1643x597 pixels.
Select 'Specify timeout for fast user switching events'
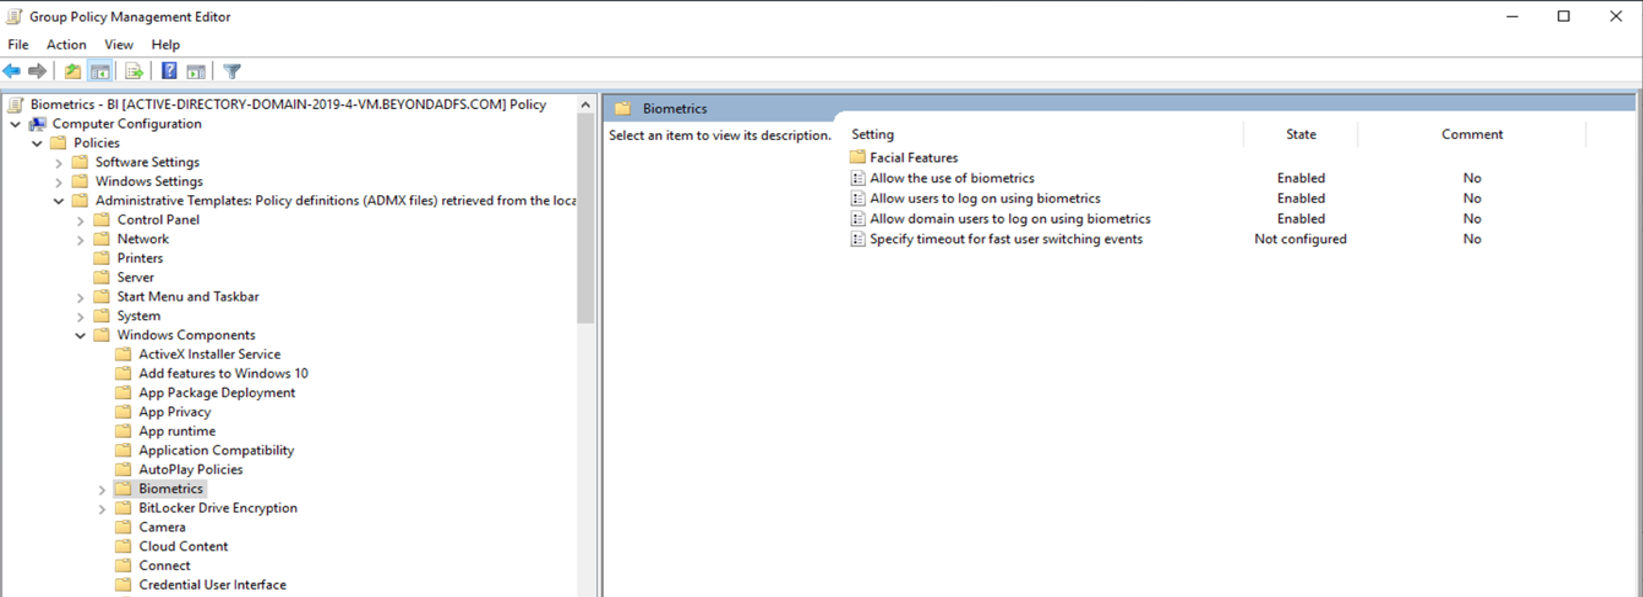[1005, 239]
